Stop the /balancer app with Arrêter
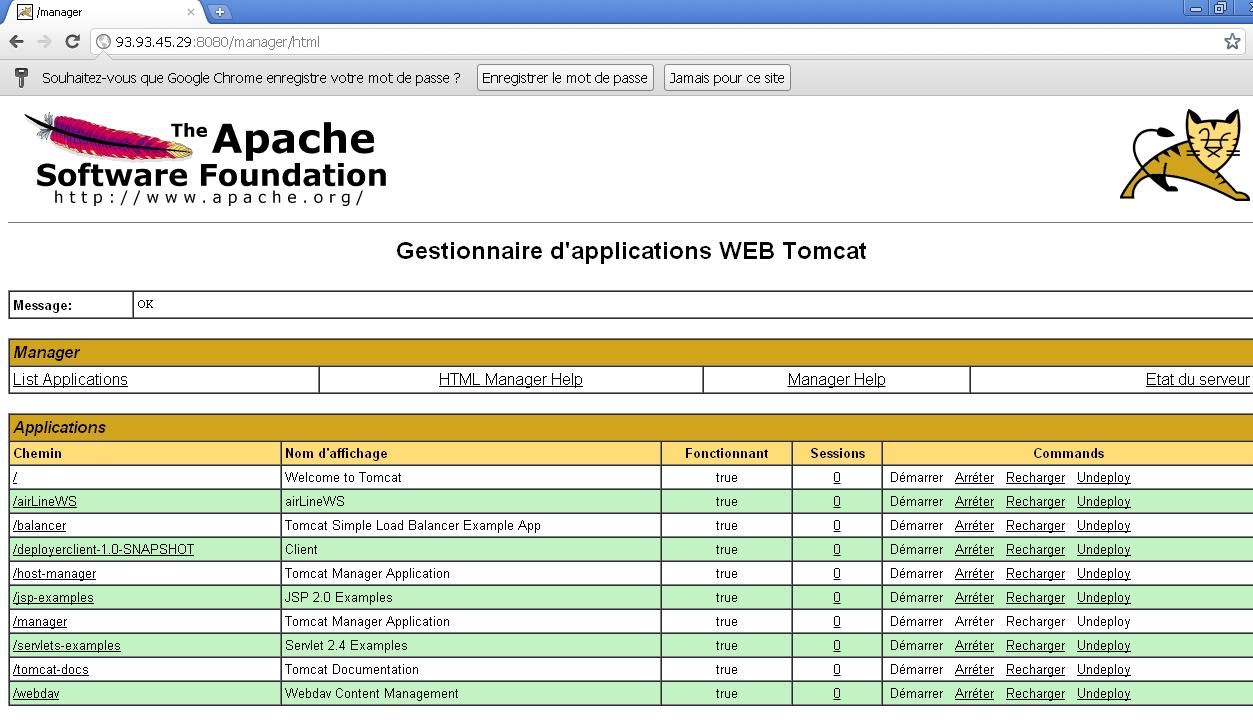 pos(974,526)
